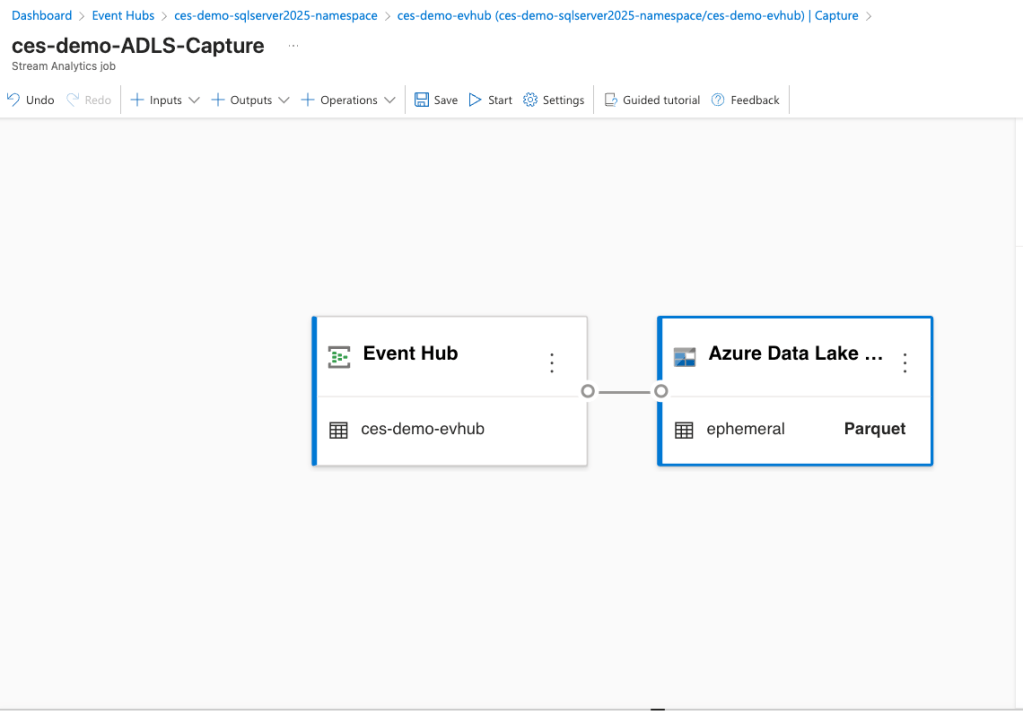Click the Undo arrow icon
This screenshot has height=715, width=1023.
[x=13, y=100]
